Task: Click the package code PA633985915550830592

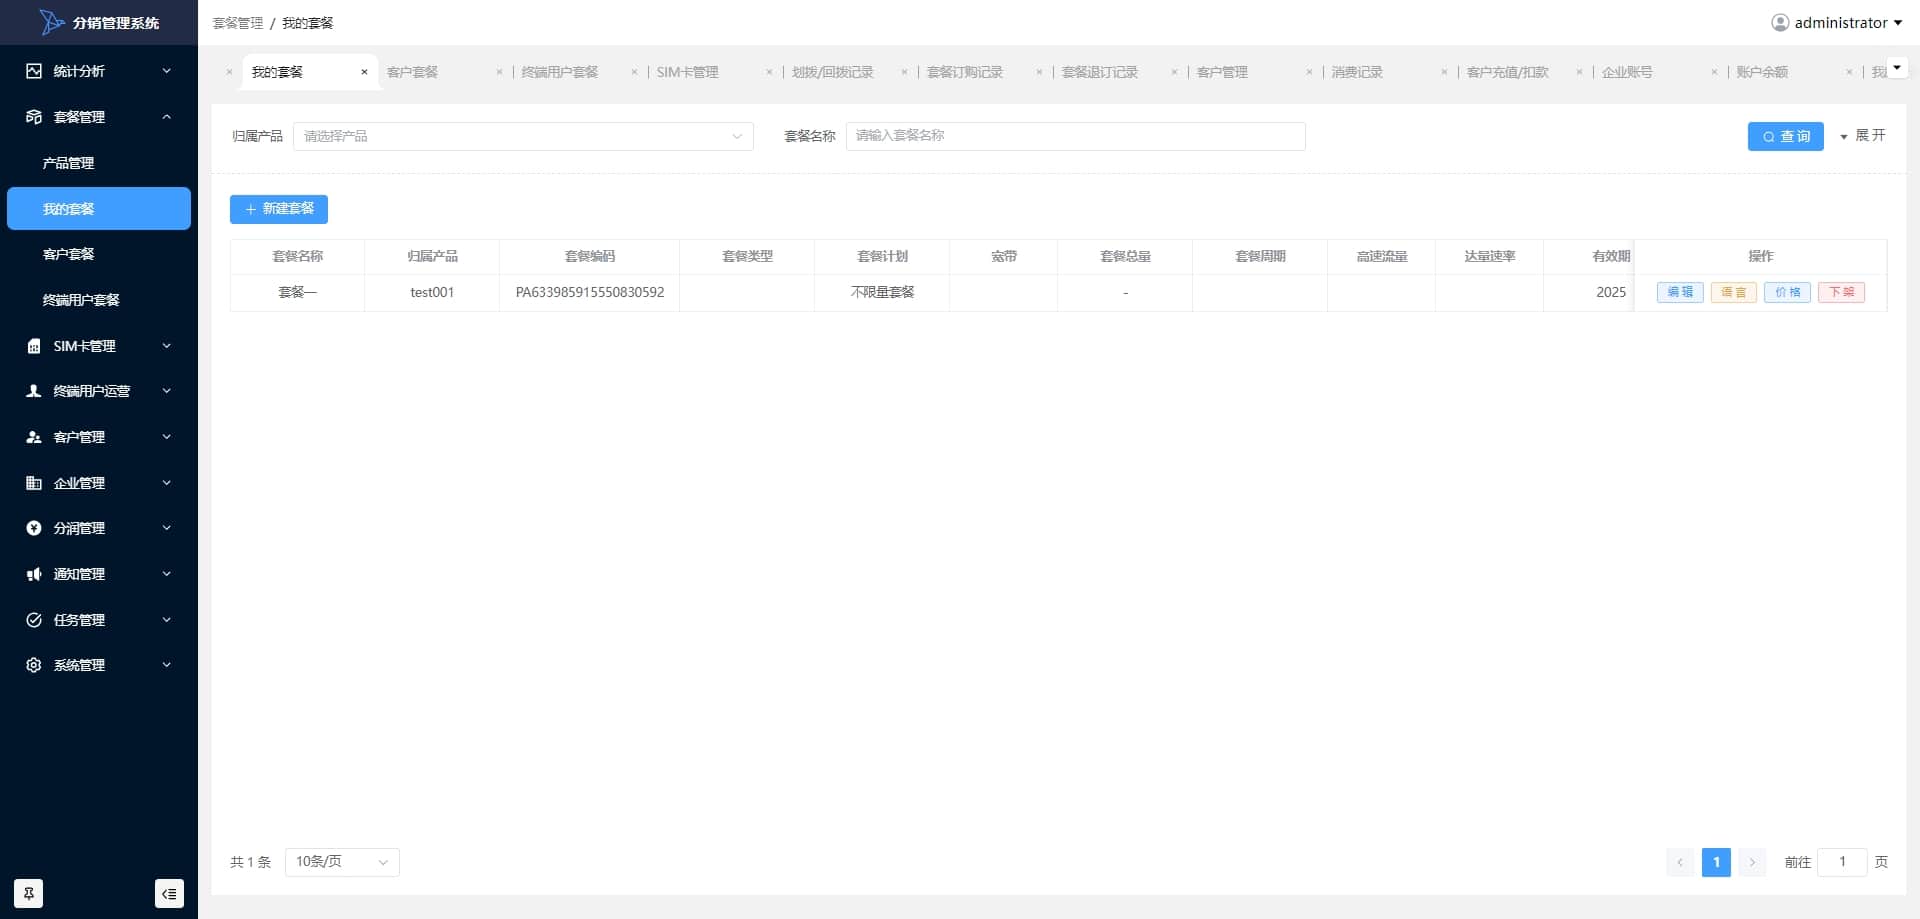Action: [590, 292]
